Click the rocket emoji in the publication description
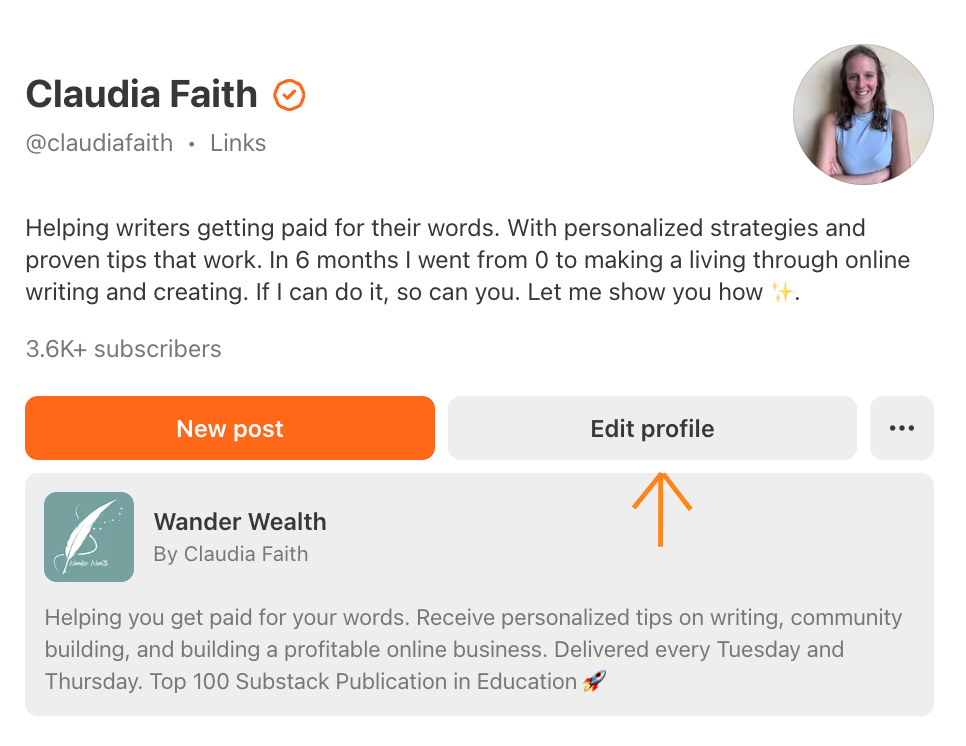 (593, 682)
